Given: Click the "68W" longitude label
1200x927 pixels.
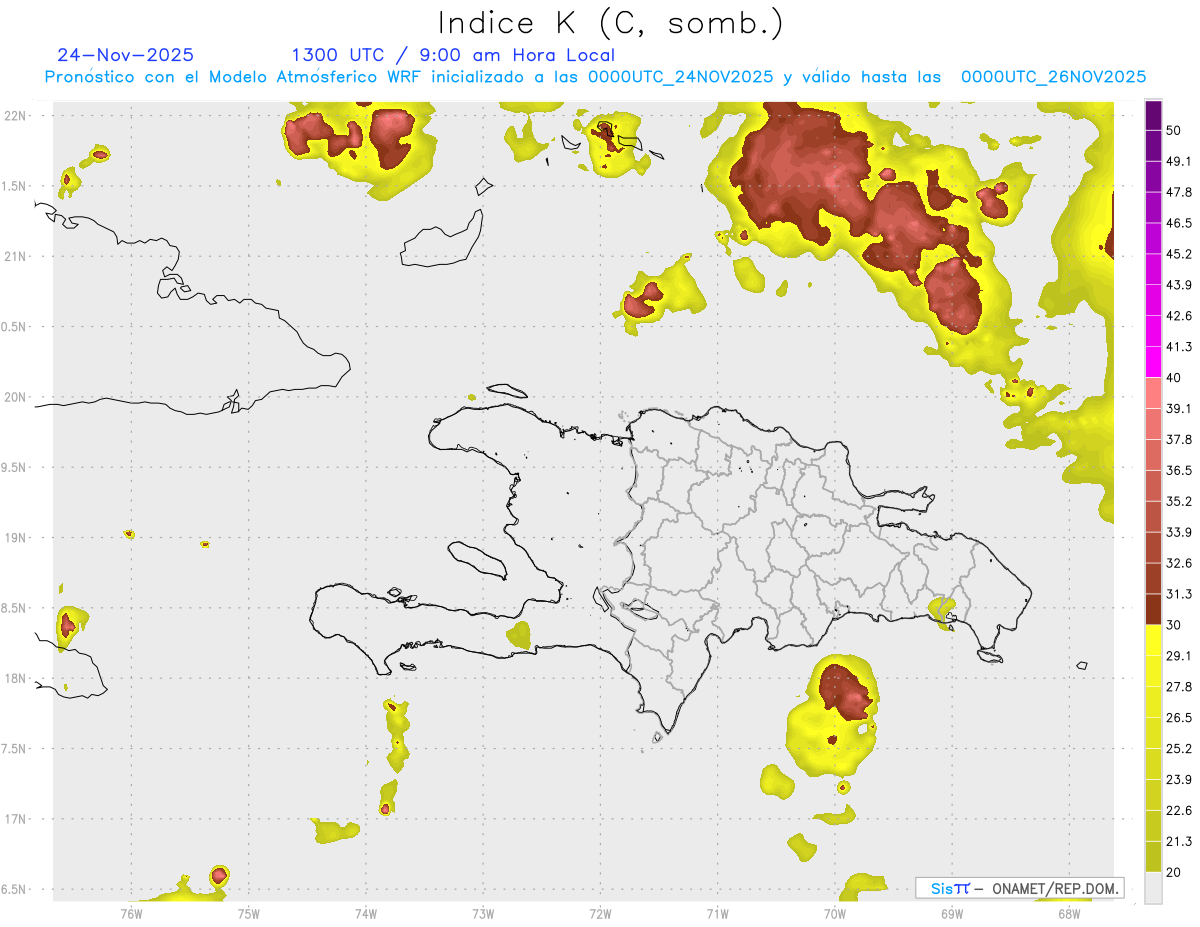Looking at the screenshot, I should (1069, 913).
